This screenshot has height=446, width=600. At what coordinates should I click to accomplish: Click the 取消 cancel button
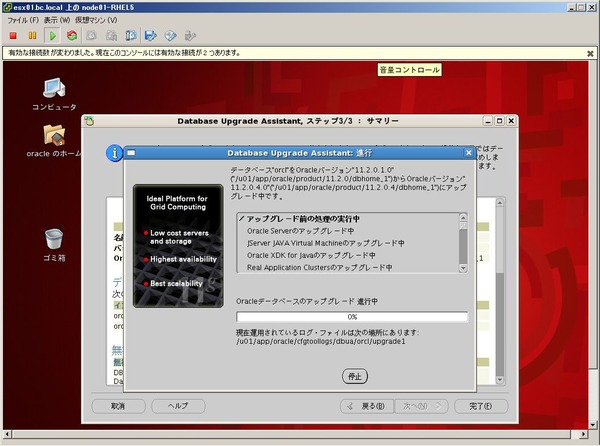tap(118, 406)
